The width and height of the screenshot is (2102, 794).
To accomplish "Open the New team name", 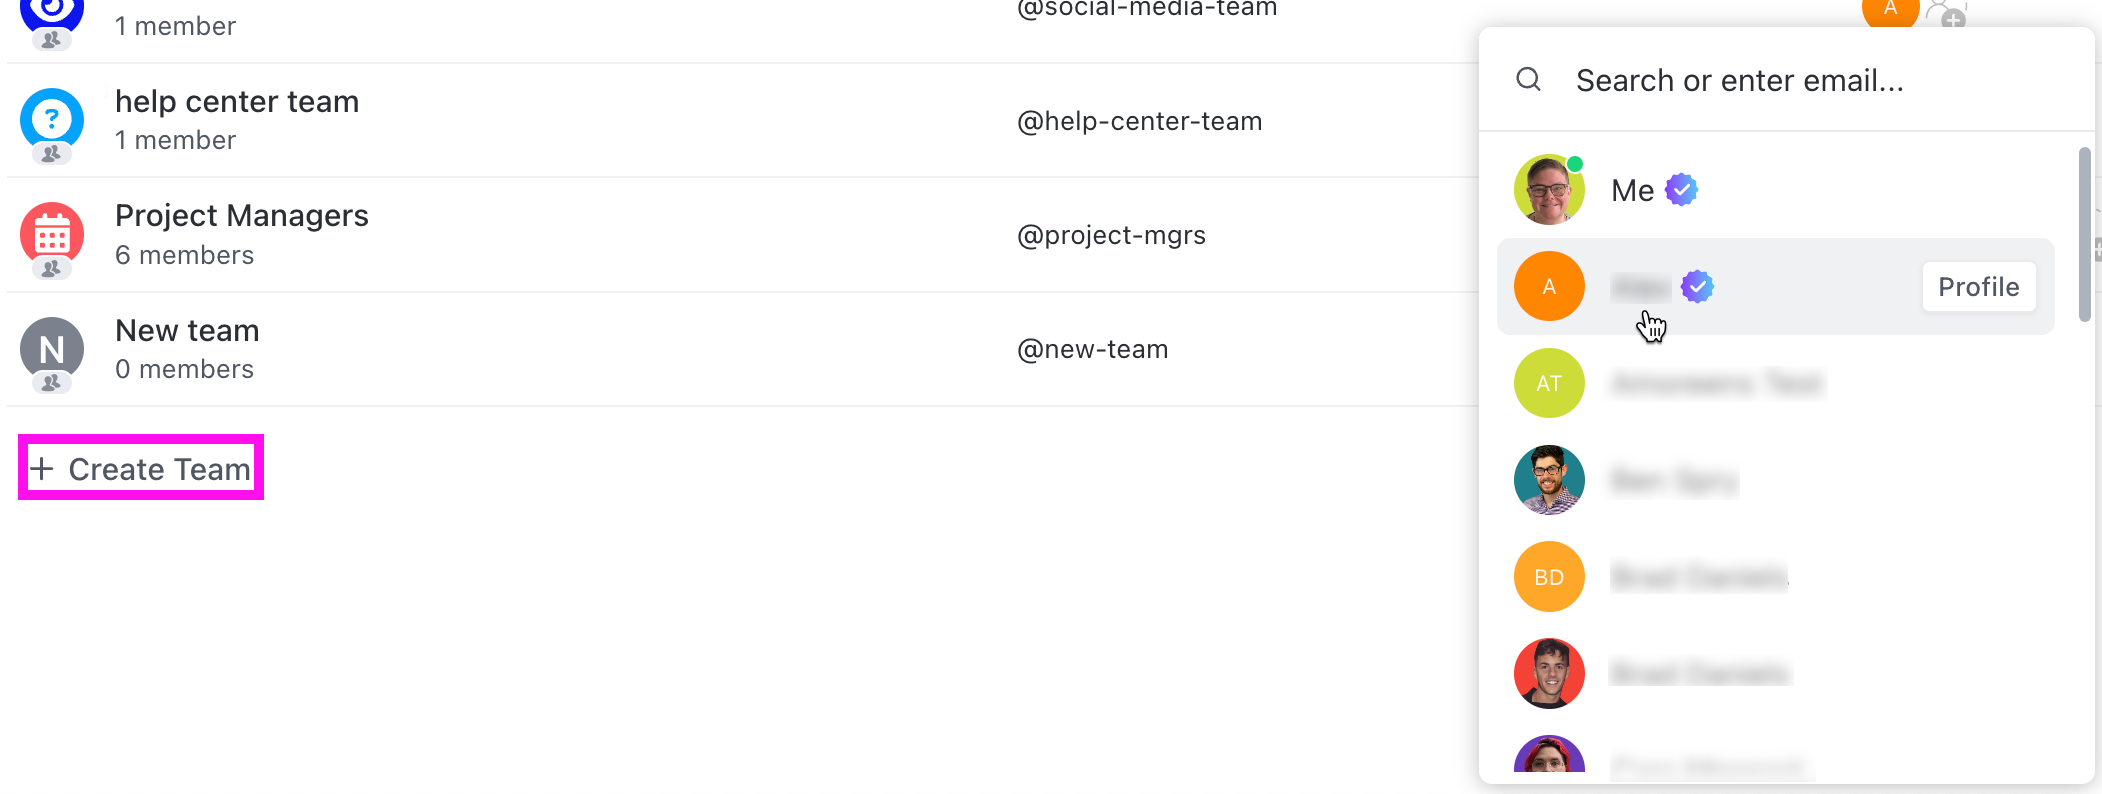I will click(187, 331).
